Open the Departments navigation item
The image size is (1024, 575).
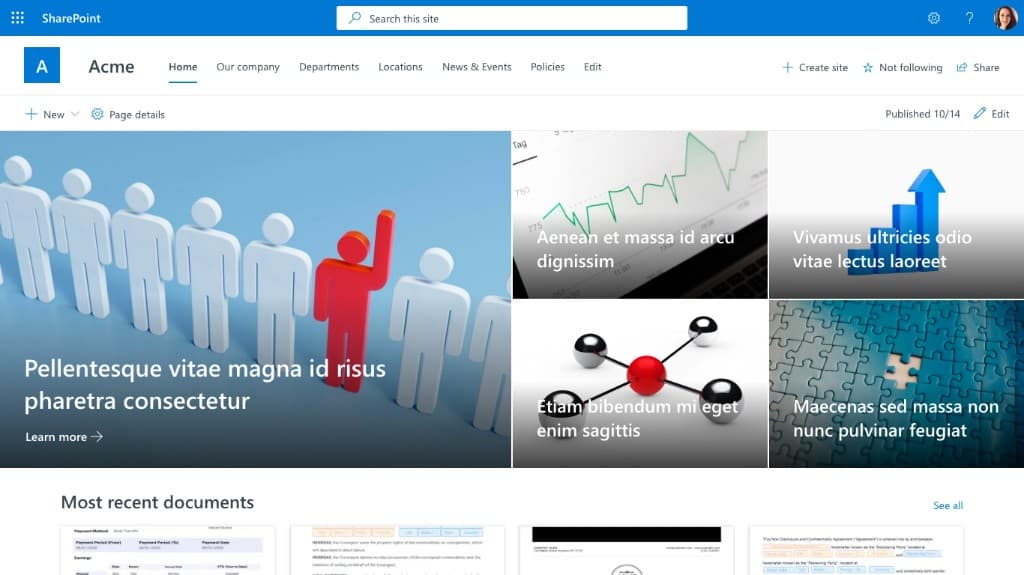pyautogui.click(x=329, y=67)
